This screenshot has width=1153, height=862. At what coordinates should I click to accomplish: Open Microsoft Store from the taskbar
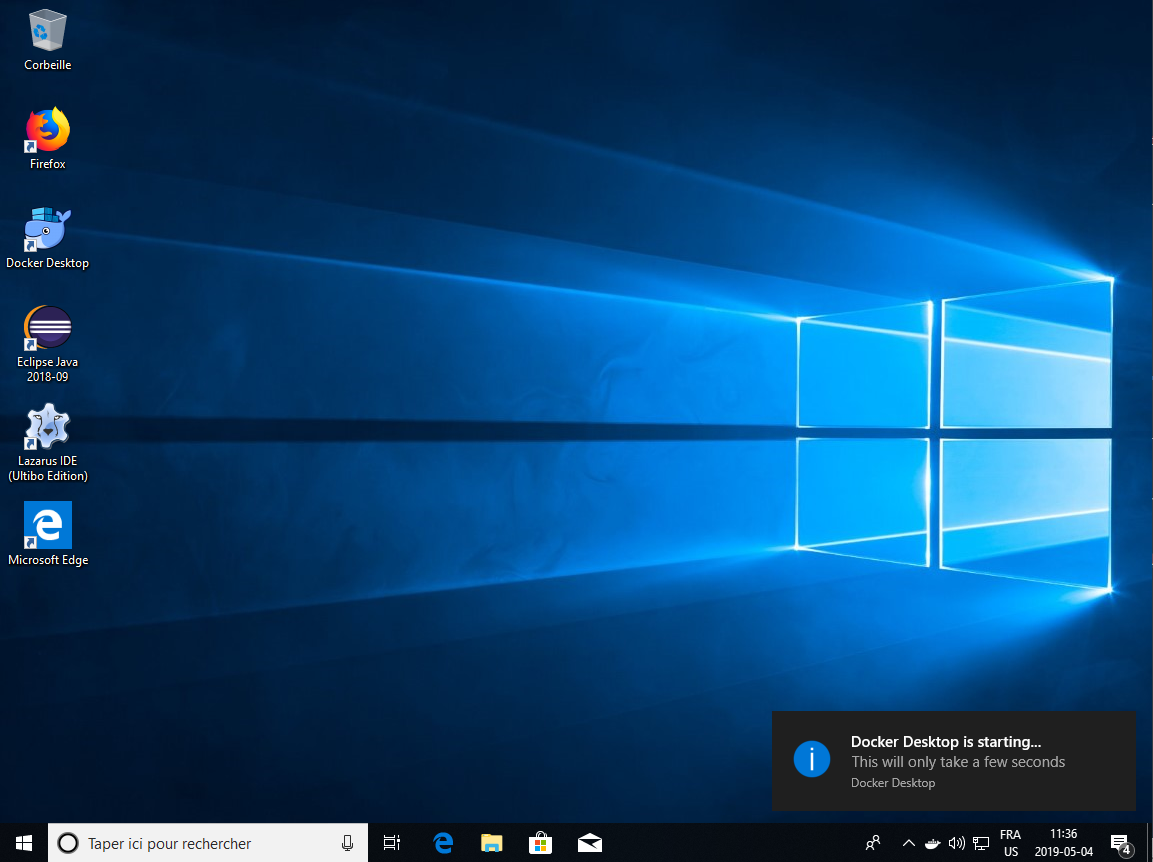point(540,843)
